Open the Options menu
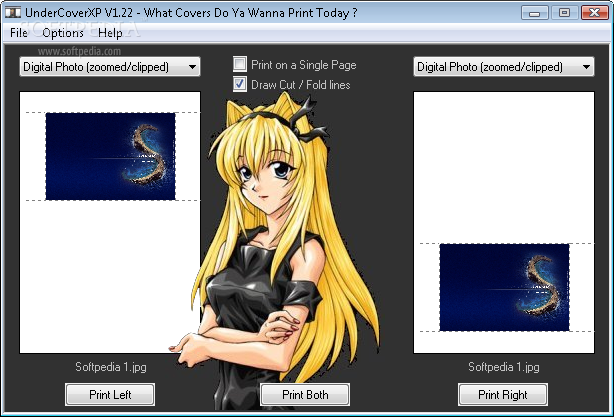The height and width of the screenshot is (417, 614). point(63,33)
